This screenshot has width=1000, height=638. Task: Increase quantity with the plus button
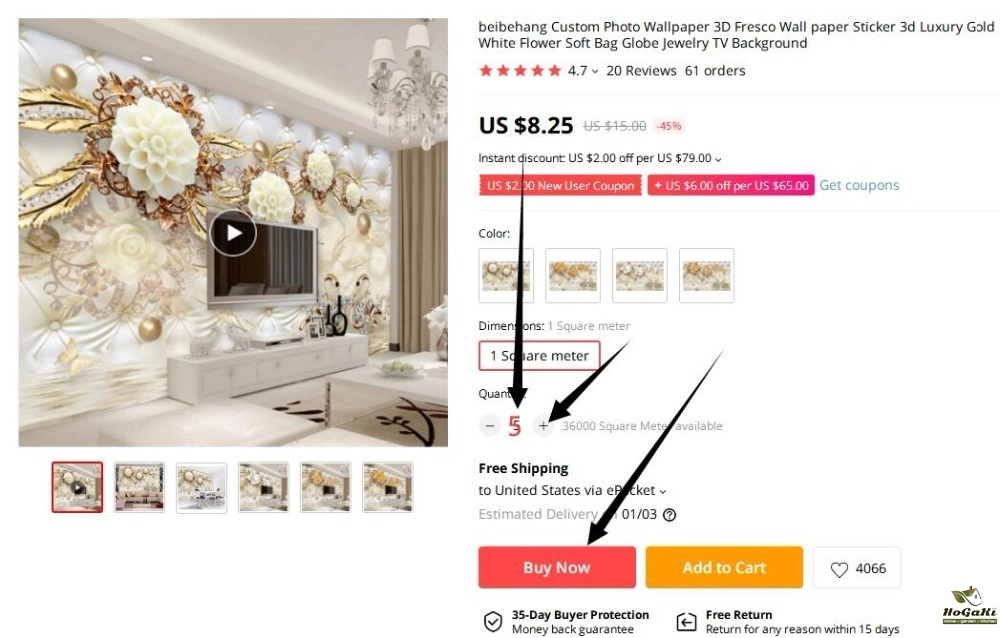click(x=543, y=426)
